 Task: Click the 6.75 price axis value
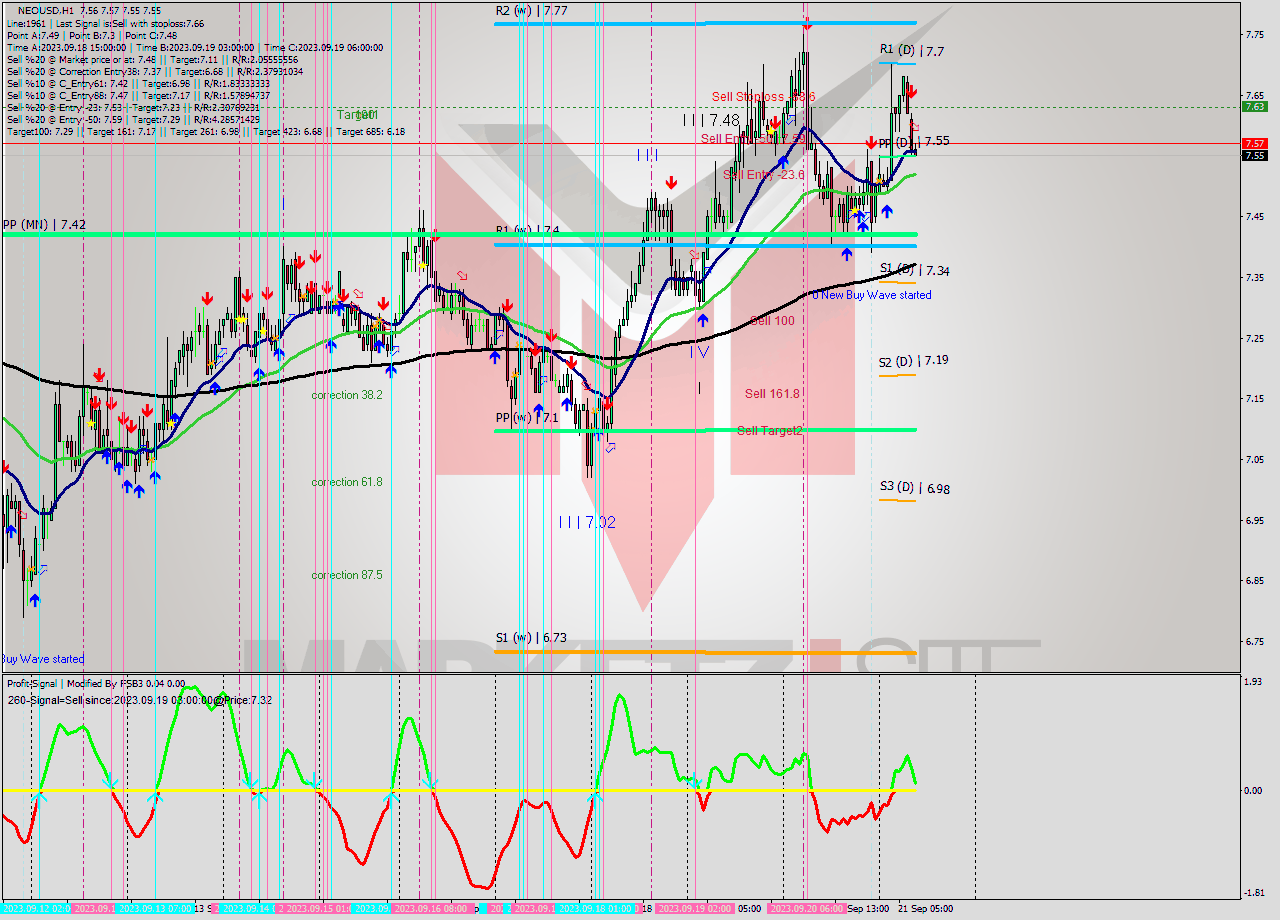click(x=1256, y=641)
